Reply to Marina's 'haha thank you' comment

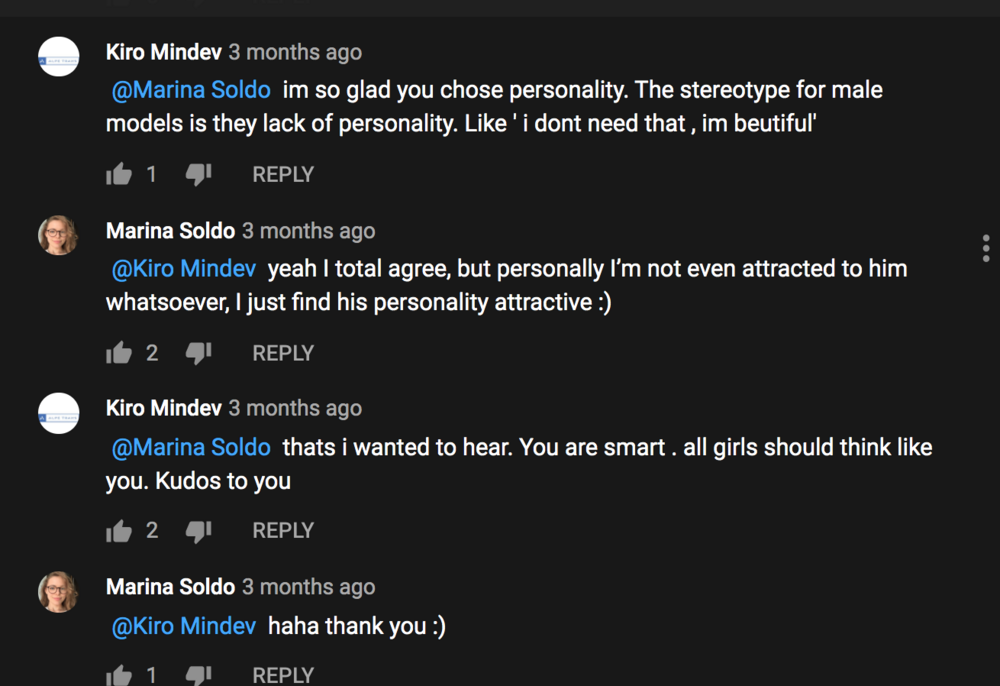point(283,675)
